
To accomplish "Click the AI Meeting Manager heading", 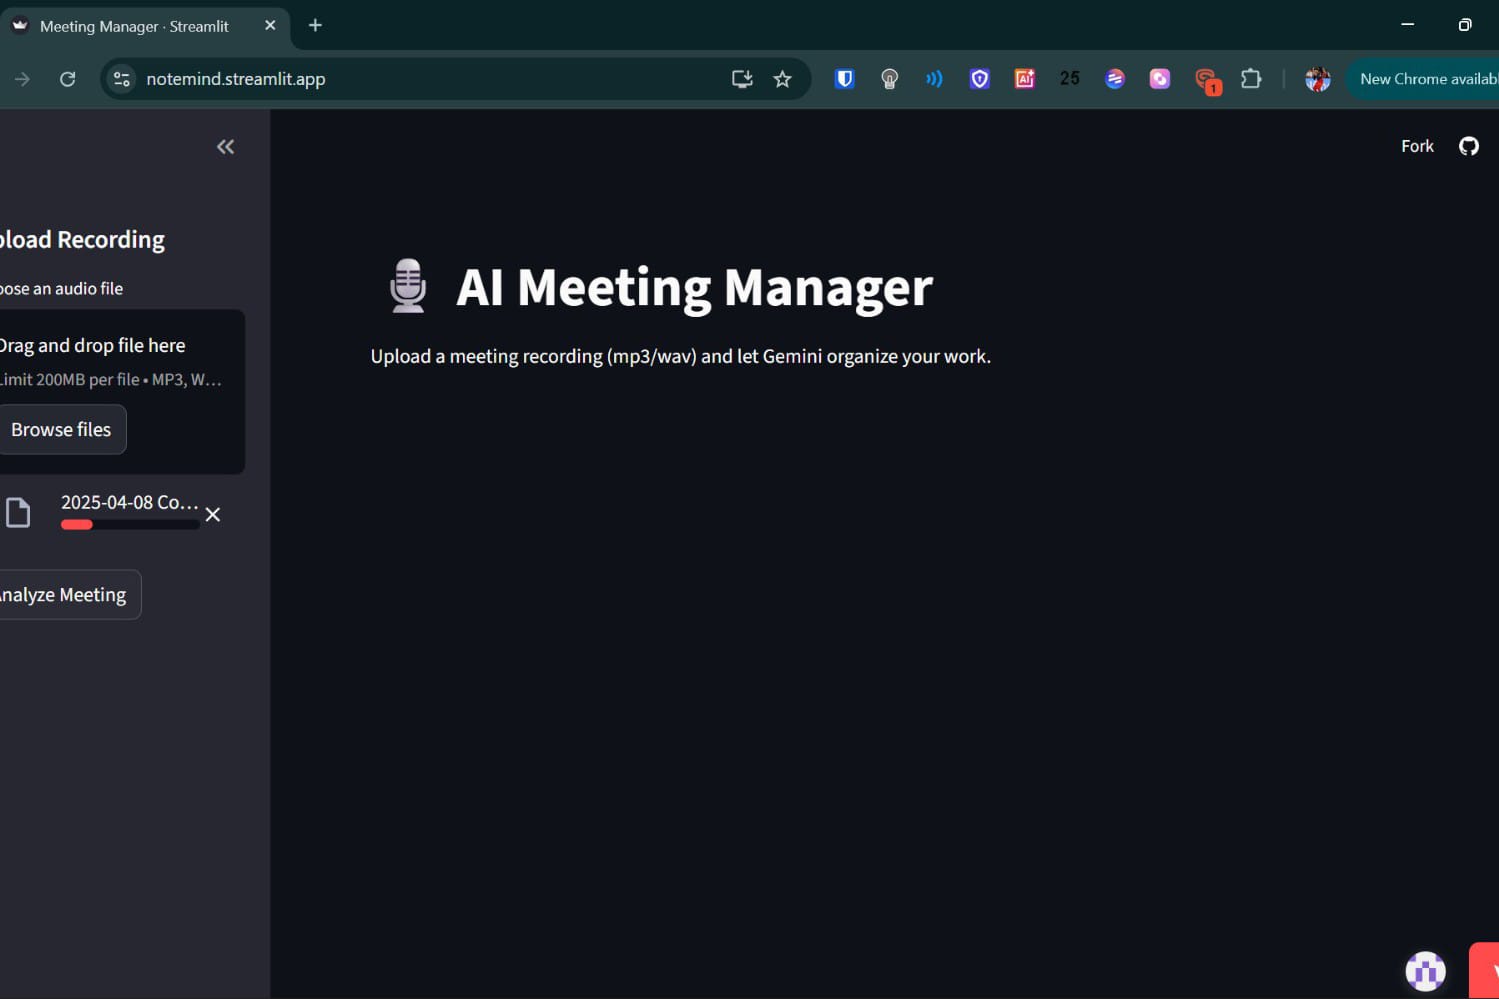I will pyautogui.click(x=694, y=287).
